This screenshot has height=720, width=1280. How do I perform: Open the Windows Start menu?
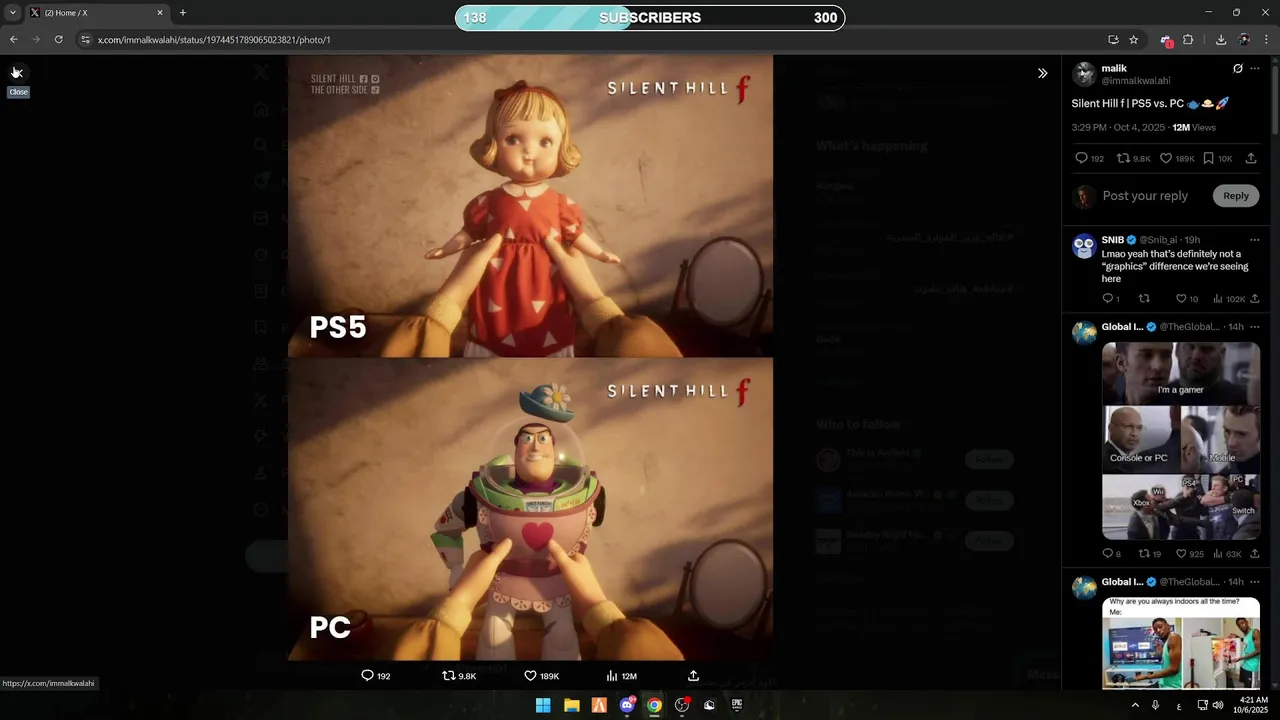coord(543,705)
